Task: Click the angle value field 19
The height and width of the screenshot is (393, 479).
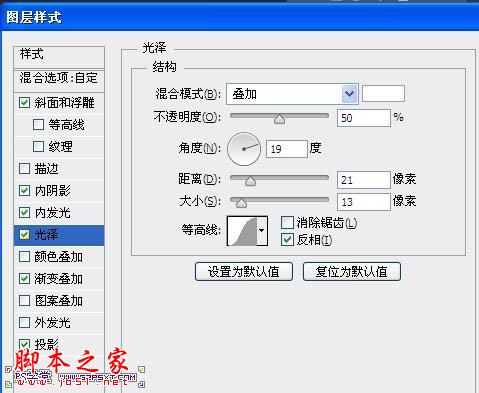Action: pyautogui.click(x=287, y=149)
